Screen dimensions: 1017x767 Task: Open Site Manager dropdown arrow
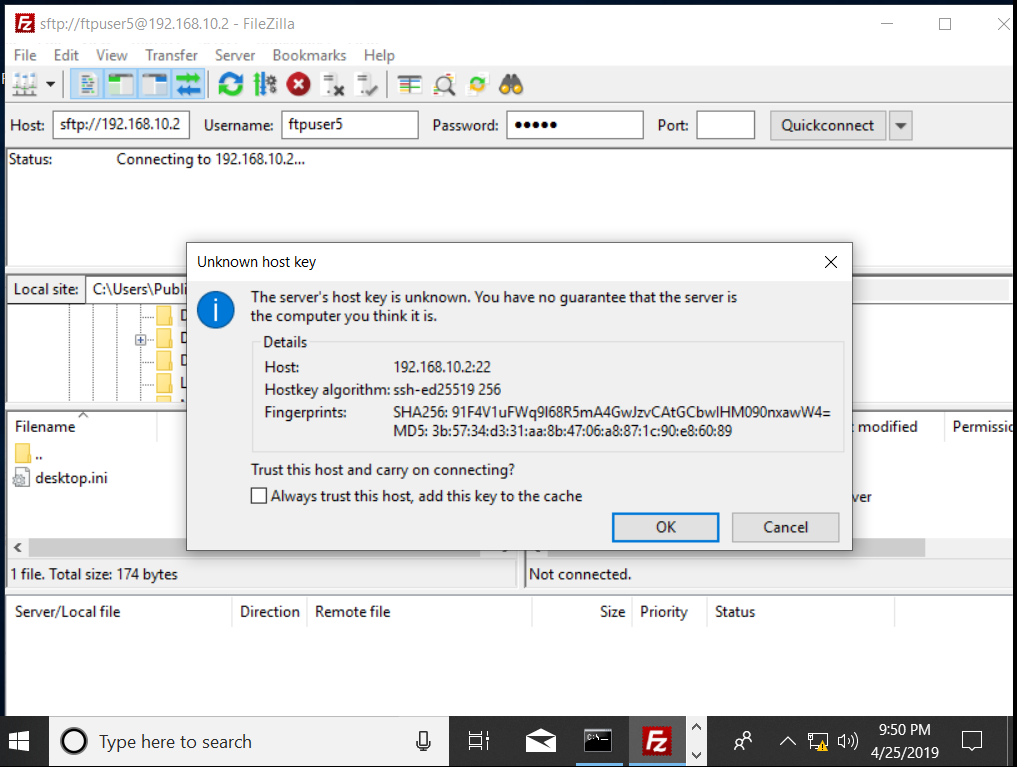50,84
